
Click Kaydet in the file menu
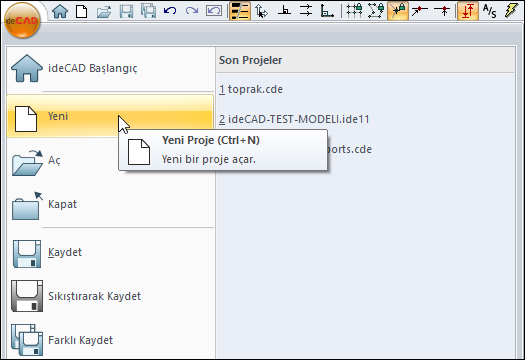click(x=110, y=253)
